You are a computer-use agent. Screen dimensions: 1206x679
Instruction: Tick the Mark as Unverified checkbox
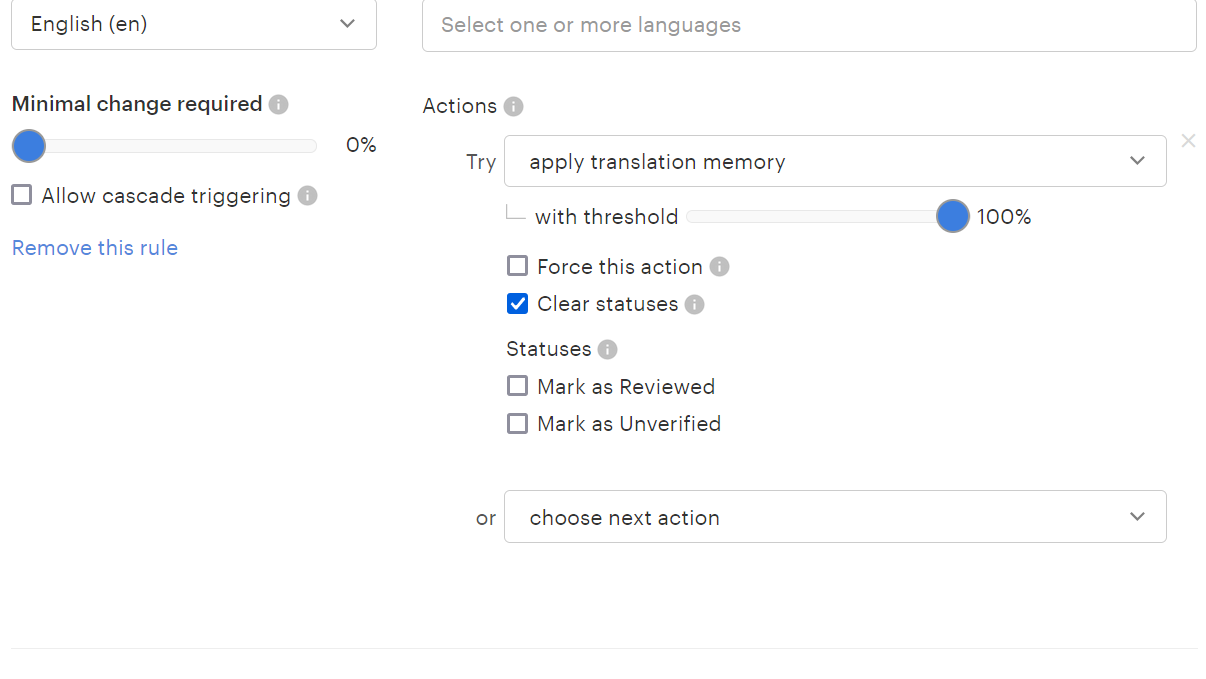[x=517, y=424]
